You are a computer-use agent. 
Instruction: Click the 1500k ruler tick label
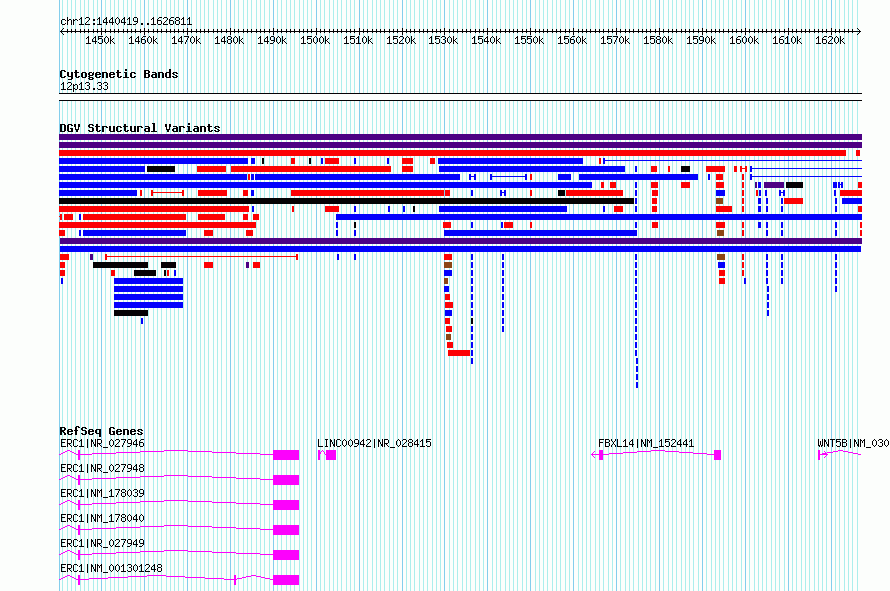pos(315,41)
